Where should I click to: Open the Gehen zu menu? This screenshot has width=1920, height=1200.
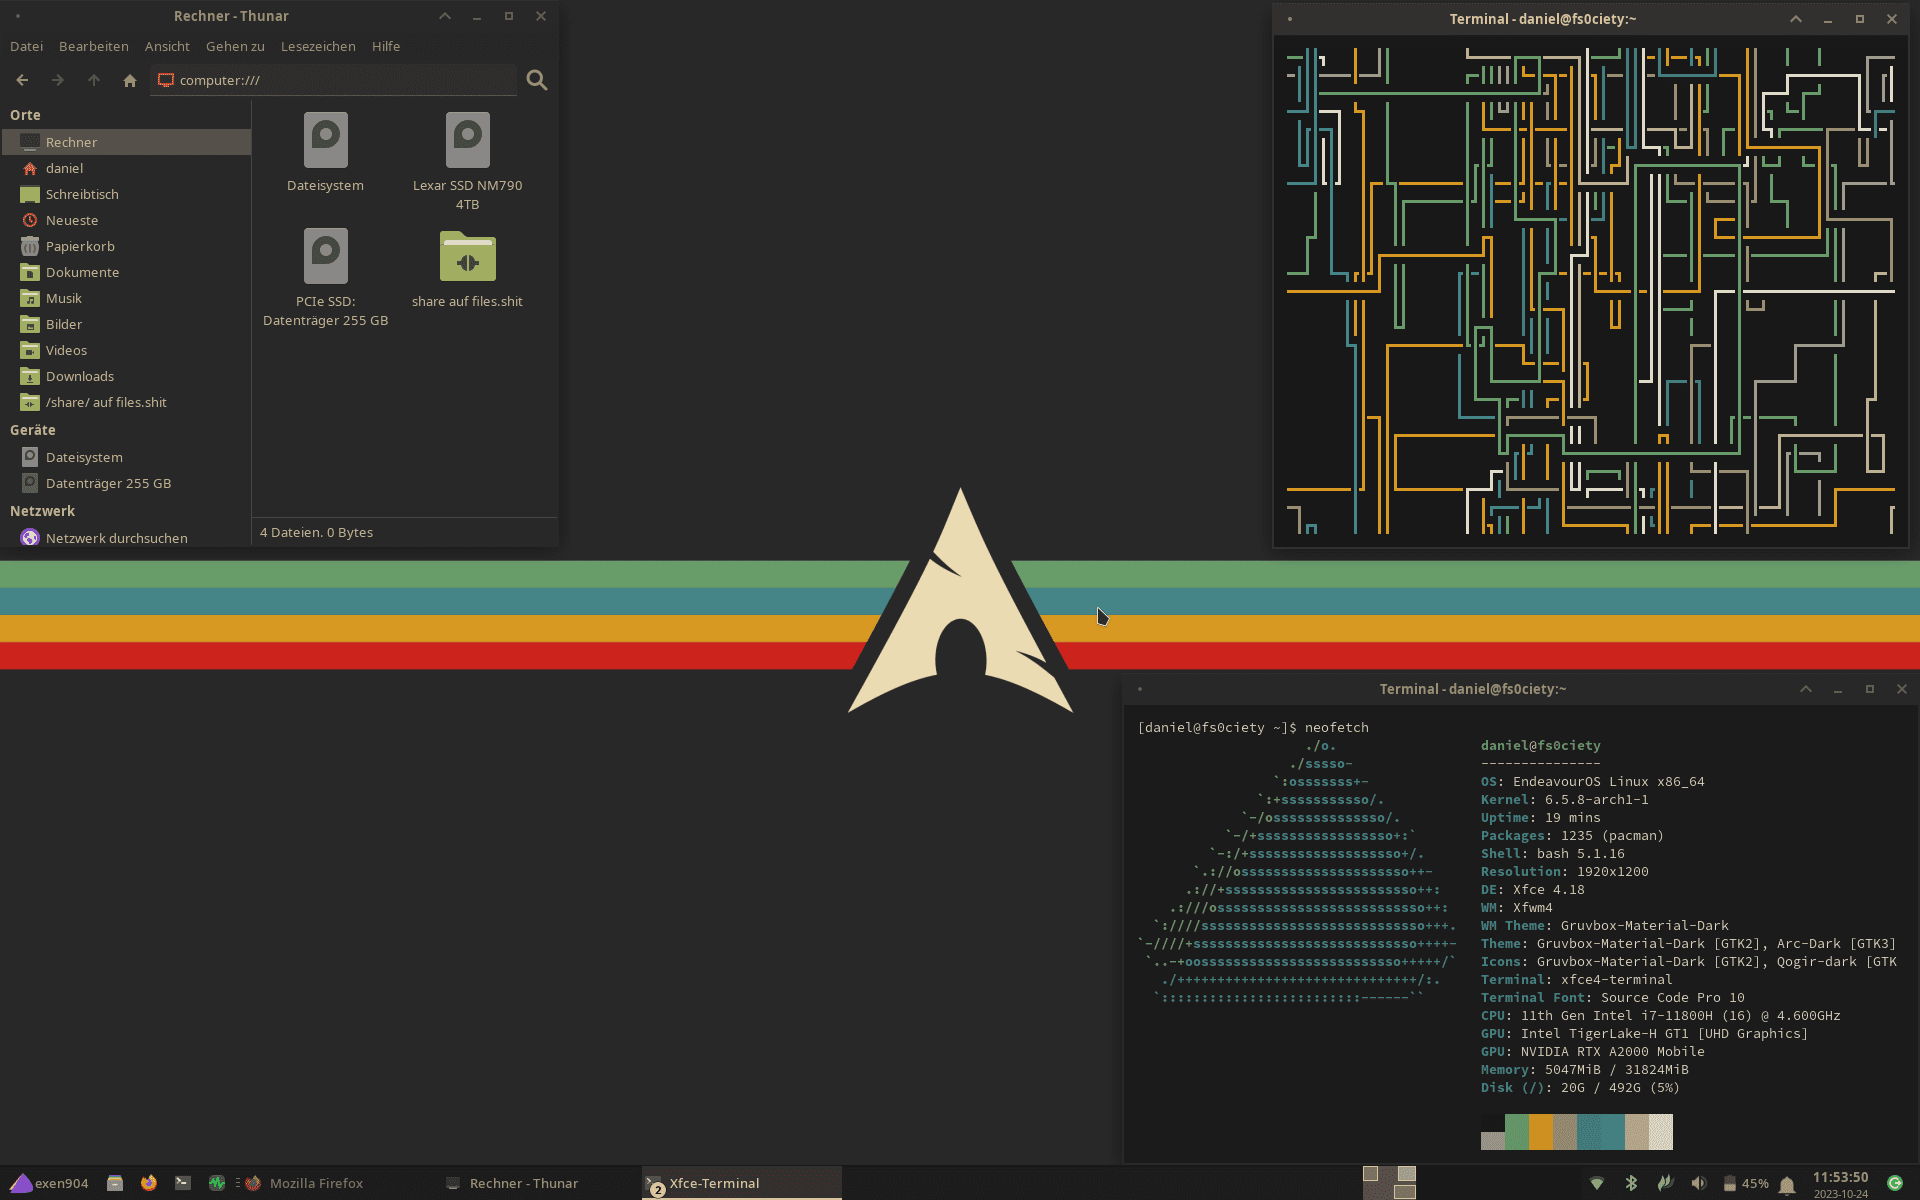[x=235, y=46]
